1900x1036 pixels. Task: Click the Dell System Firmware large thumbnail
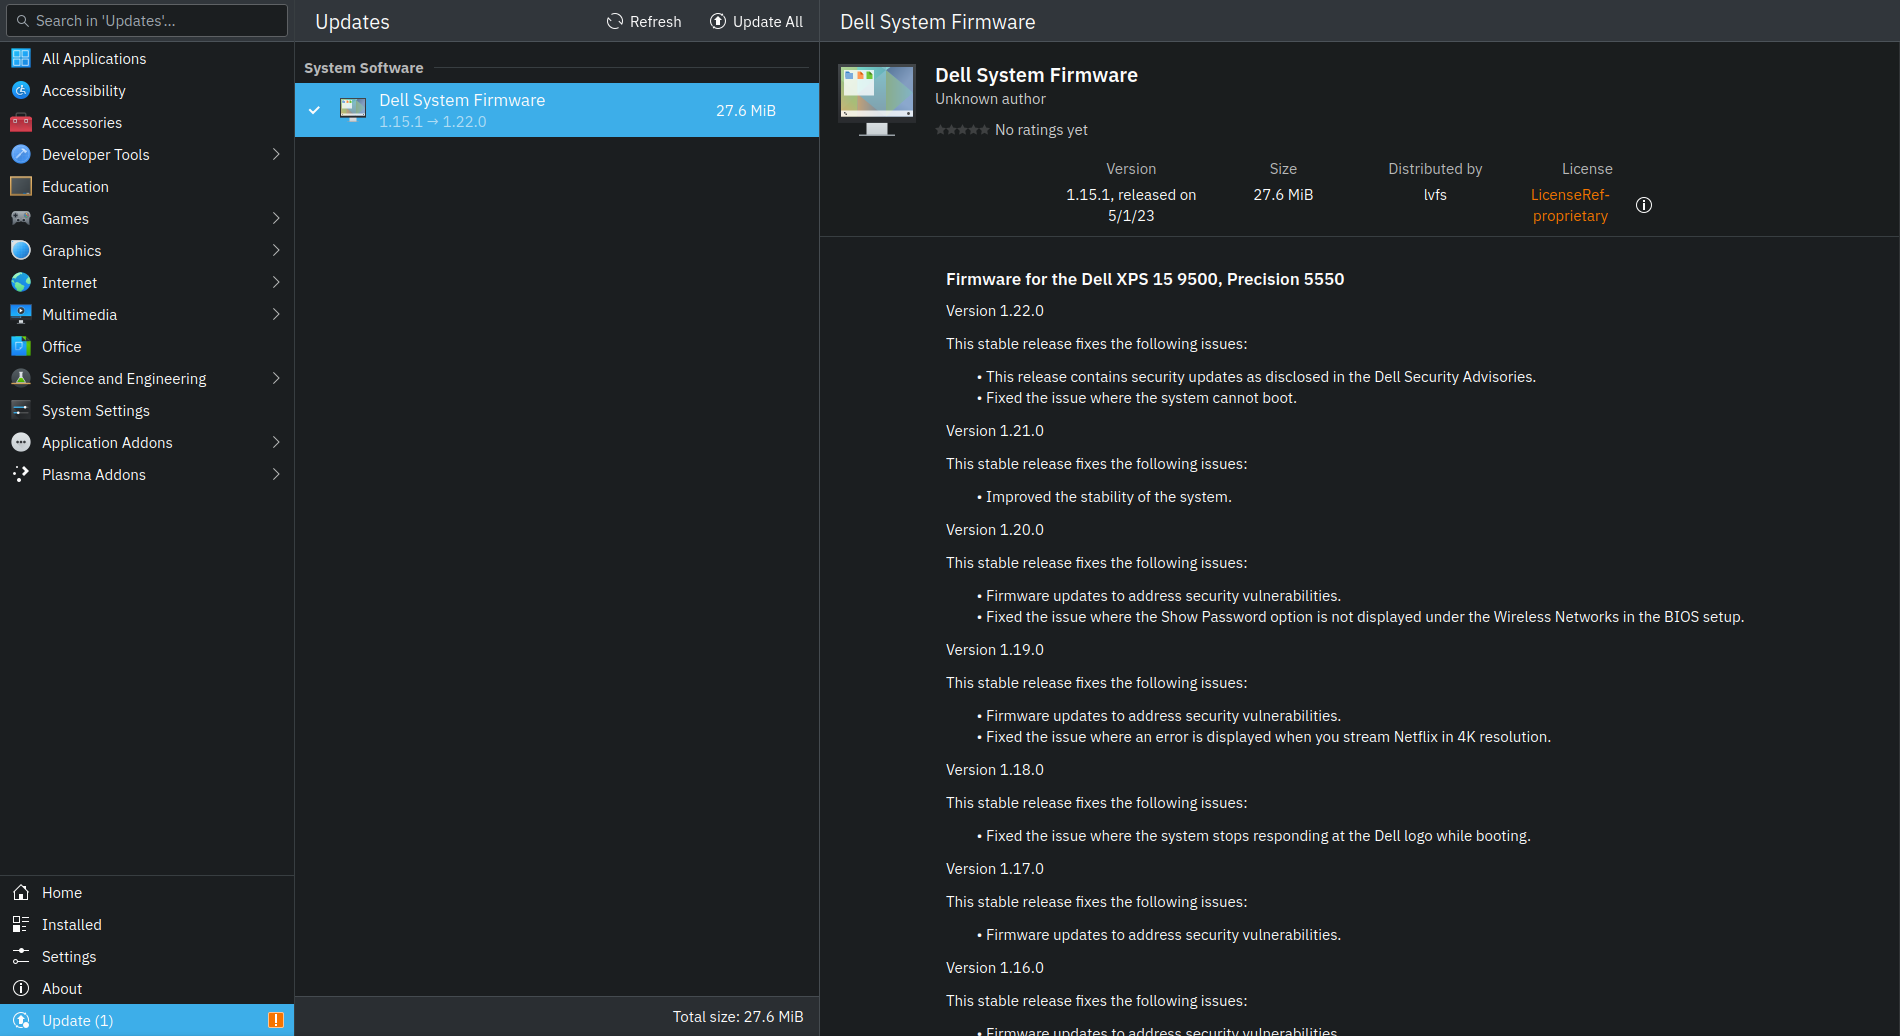click(x=876, y=100)
